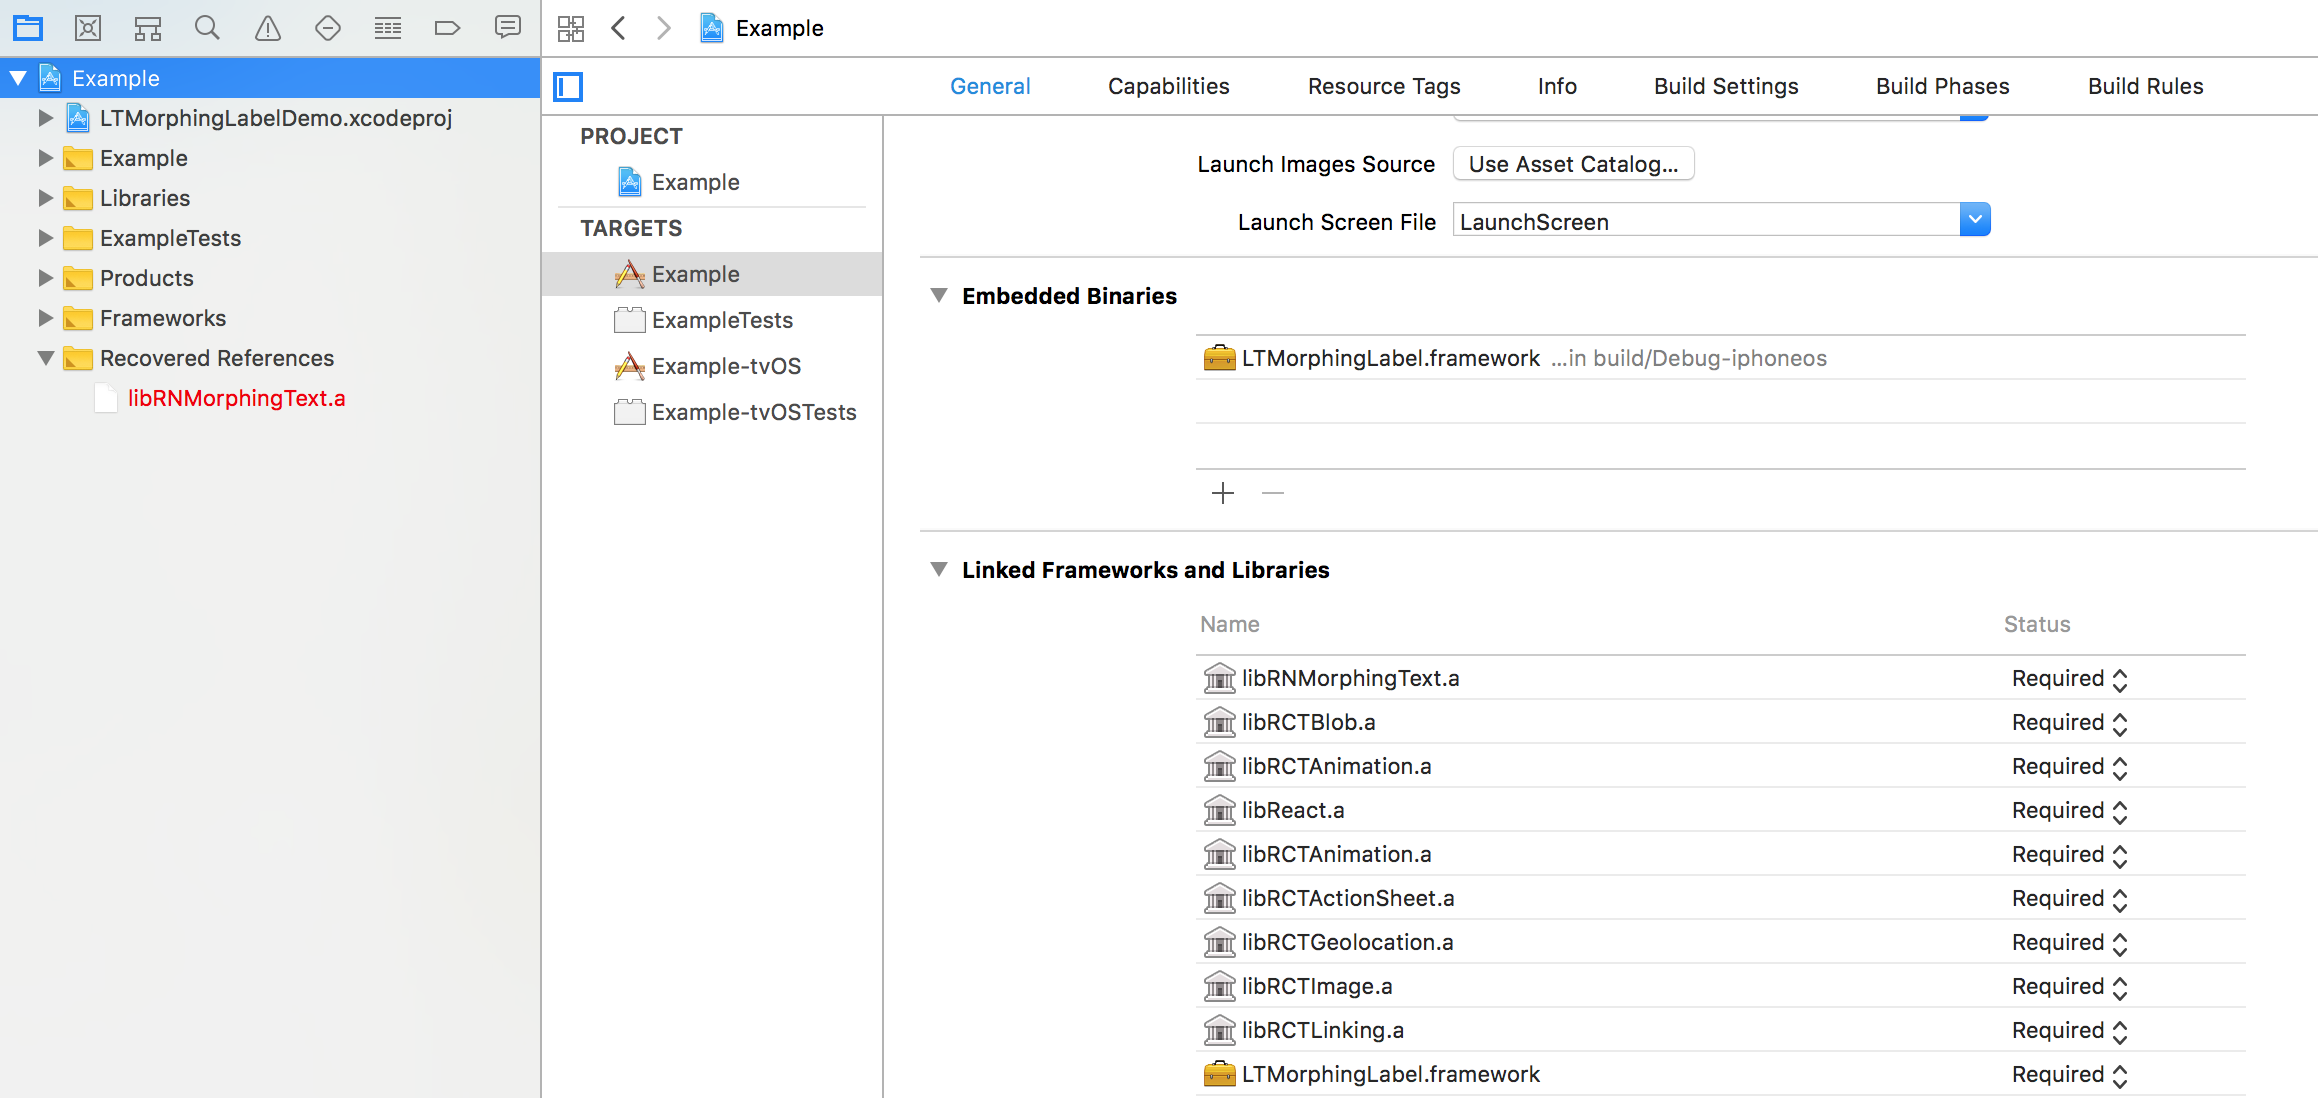This screenshot has width=2318, height=1098.
Task: Switch to the Capabilities tab
Action: (1169, 86)
